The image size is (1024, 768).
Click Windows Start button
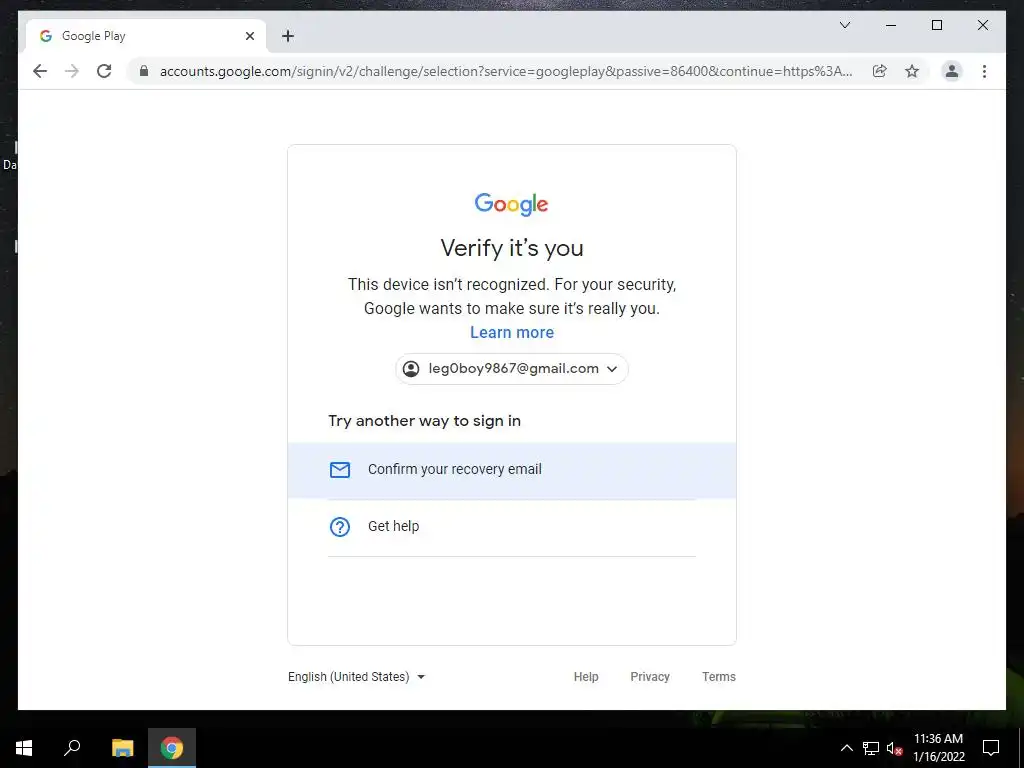[24, 748]
